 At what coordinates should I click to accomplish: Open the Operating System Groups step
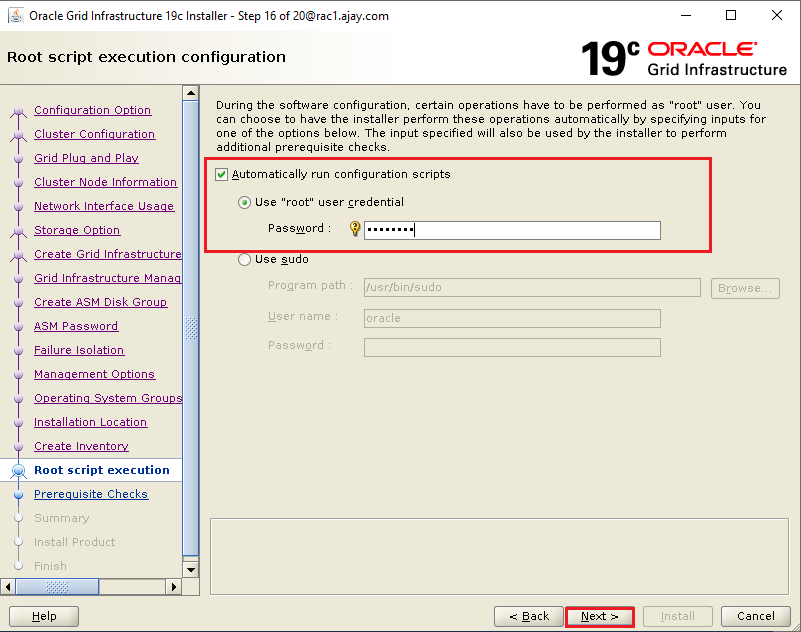point(108,399)
